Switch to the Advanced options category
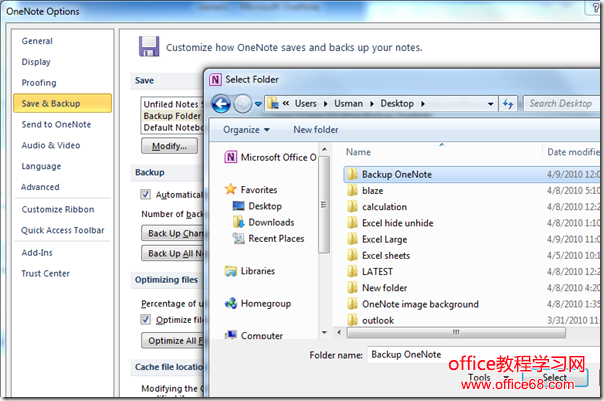Screen dimensions: 604x401 (x=40, y=187)
